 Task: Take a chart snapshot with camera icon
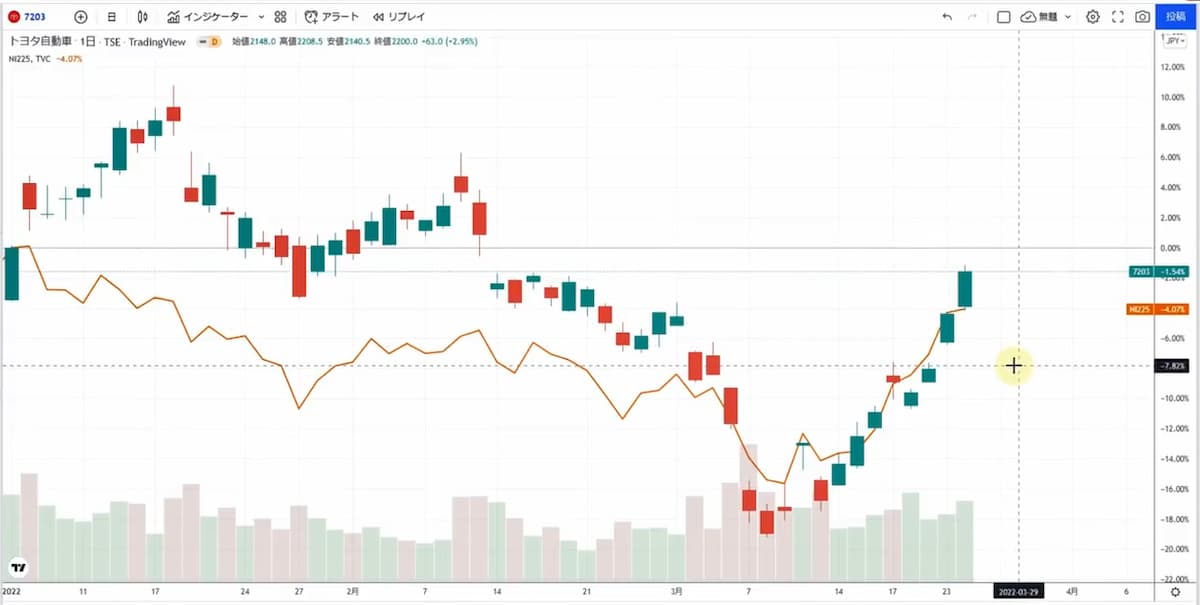tap(1143, 17)
